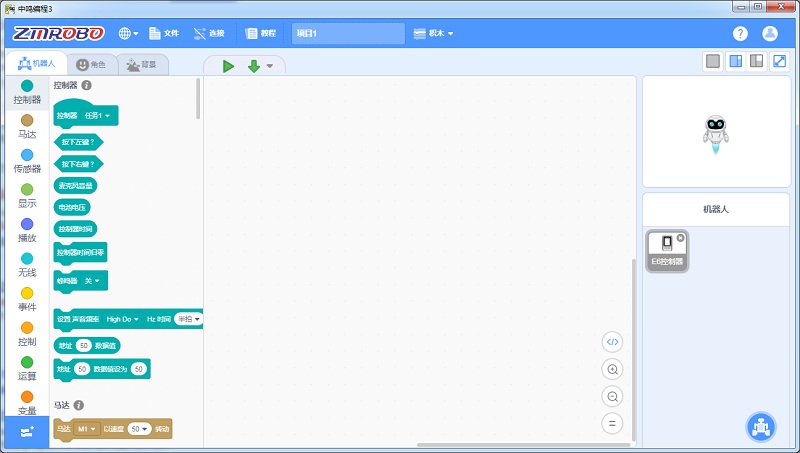Select the large stage layout icon
800x453 pixels.
(x=757, y=61)
